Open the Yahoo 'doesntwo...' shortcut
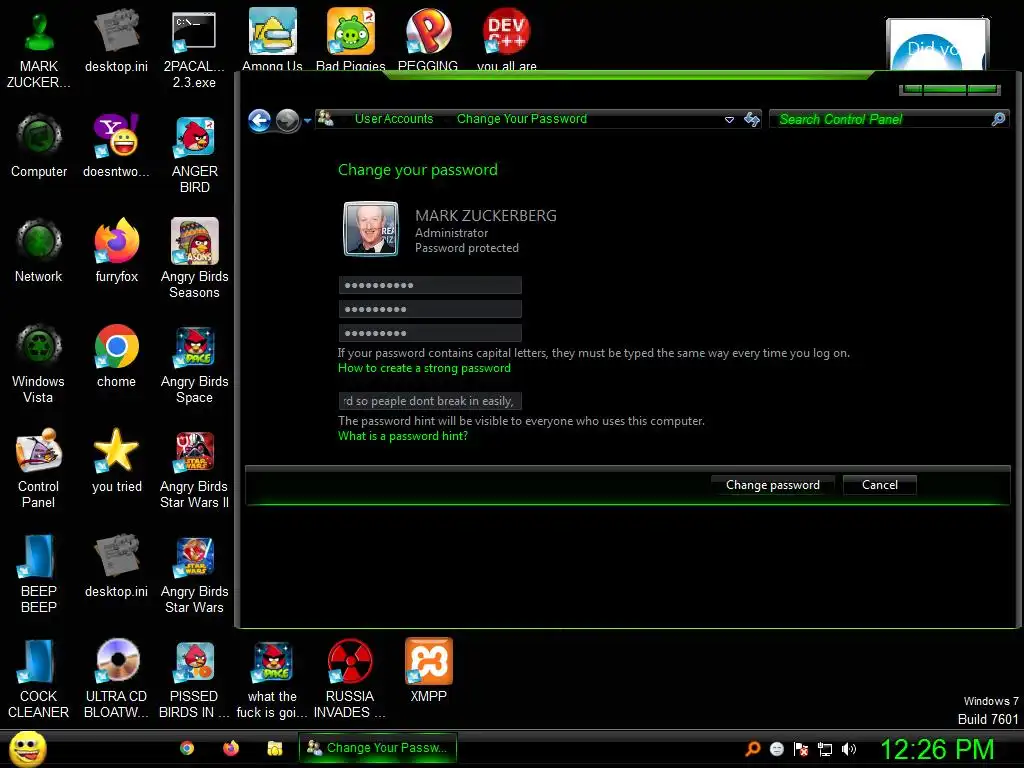1024x768 pixels. 116,146
